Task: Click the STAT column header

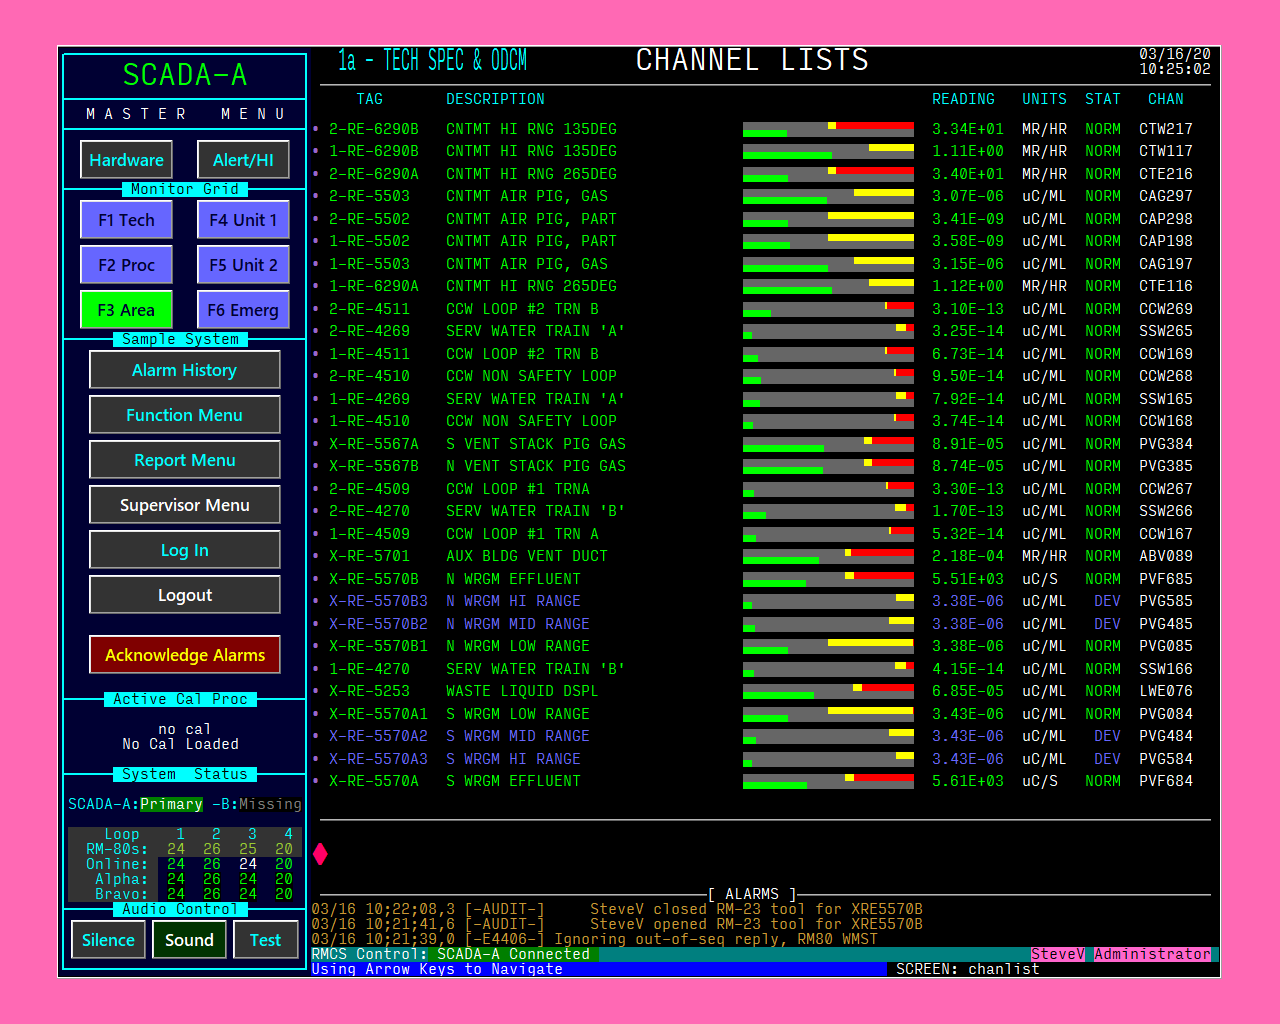Action: (1103, 99)
